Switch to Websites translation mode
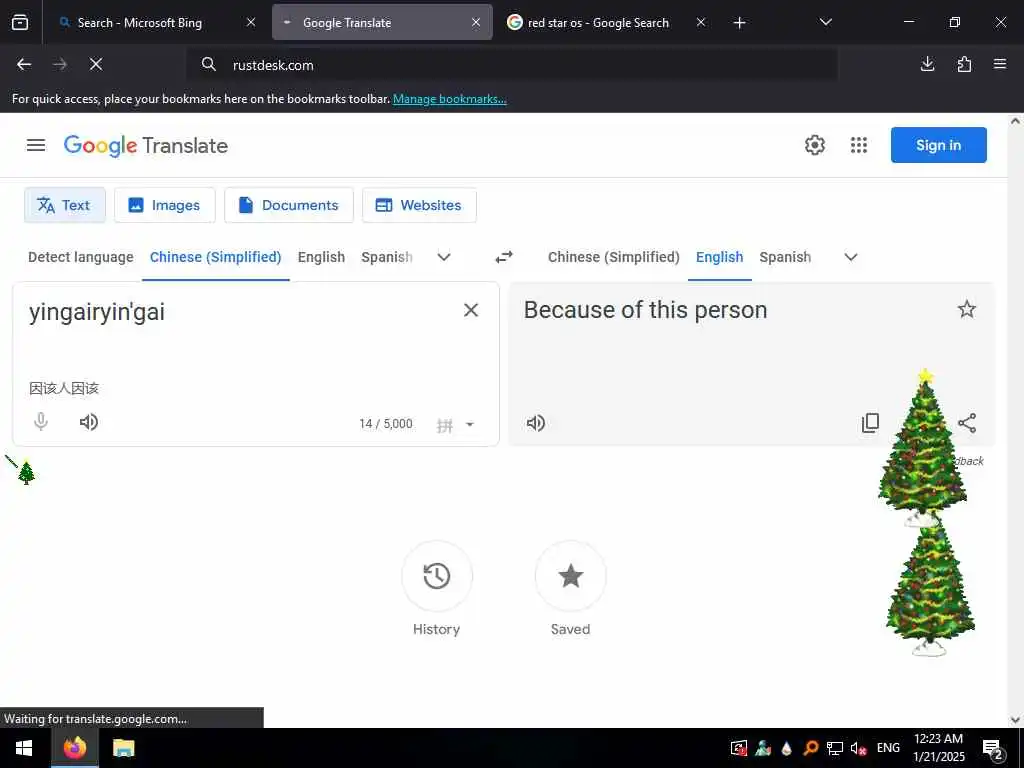This screenshot has width=1024, height=768. click(419, 205)
